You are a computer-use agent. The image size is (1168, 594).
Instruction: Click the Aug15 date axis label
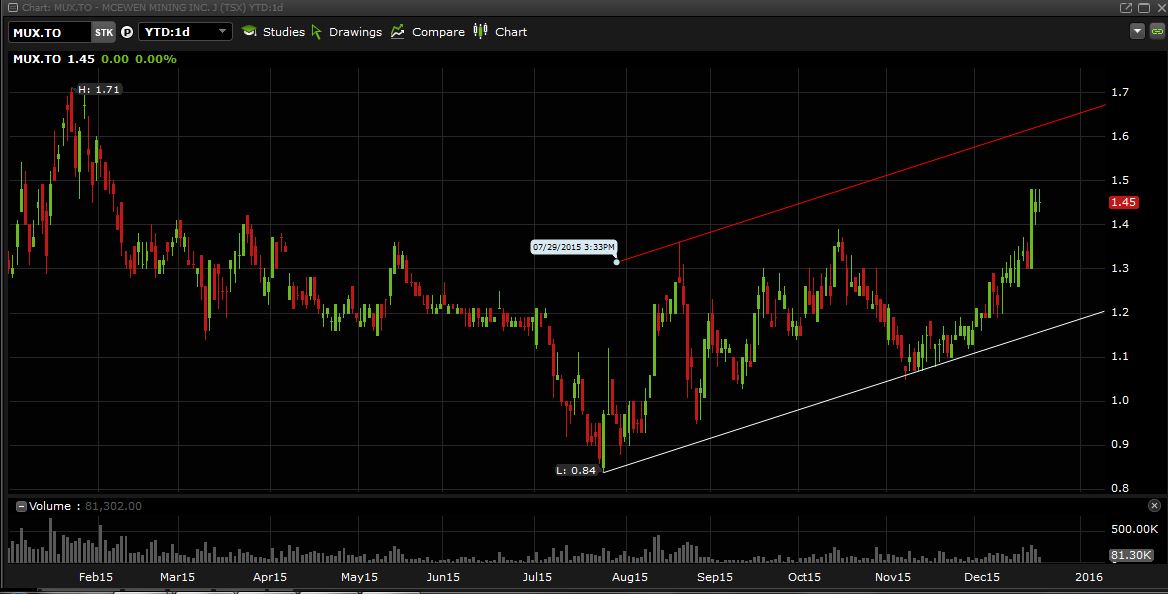tap(629, 577)
